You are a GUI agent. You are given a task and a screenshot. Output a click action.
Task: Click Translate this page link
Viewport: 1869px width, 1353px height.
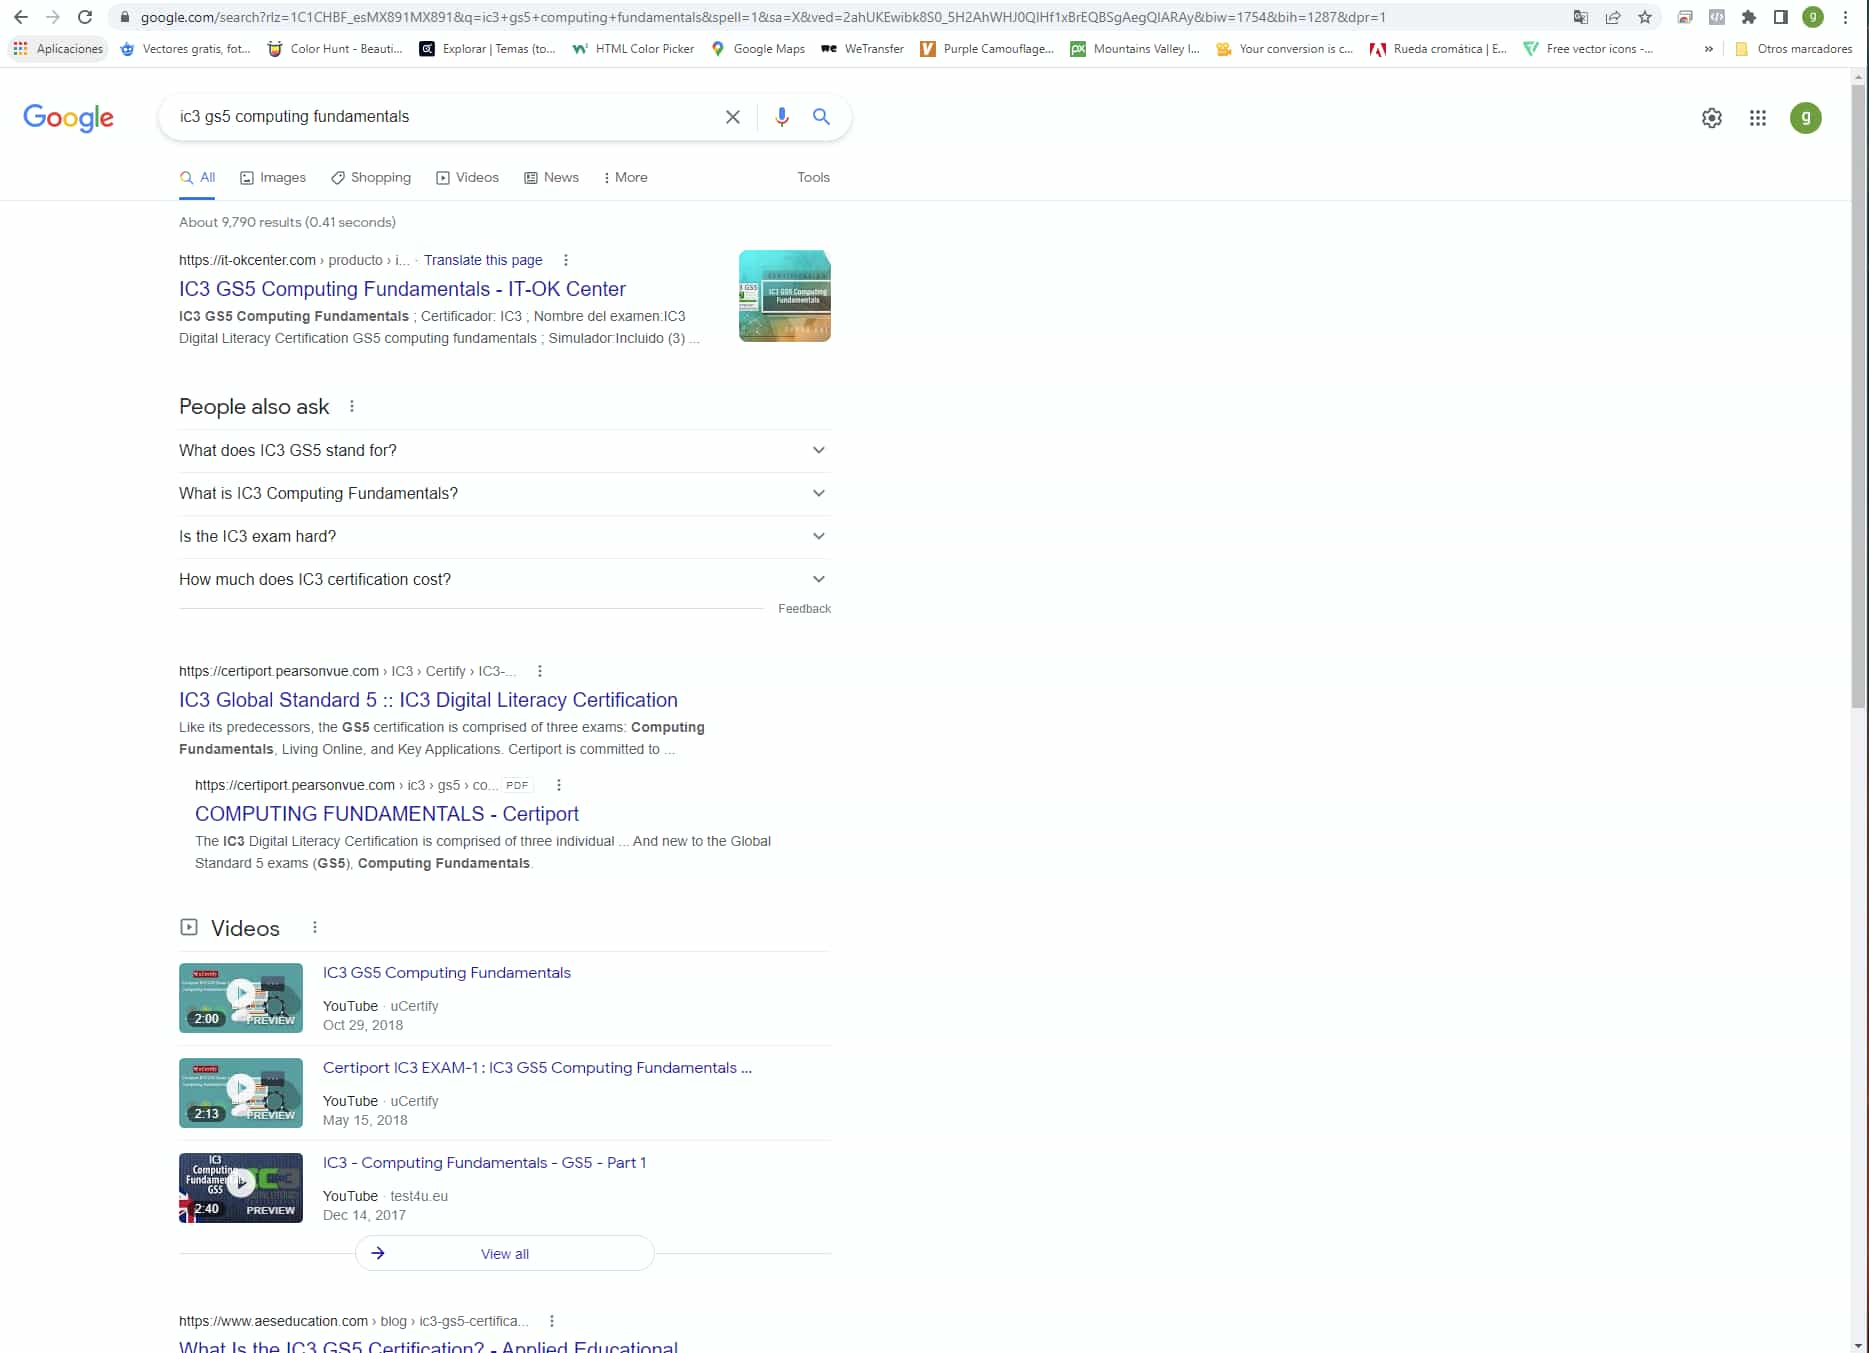point(483,260)
